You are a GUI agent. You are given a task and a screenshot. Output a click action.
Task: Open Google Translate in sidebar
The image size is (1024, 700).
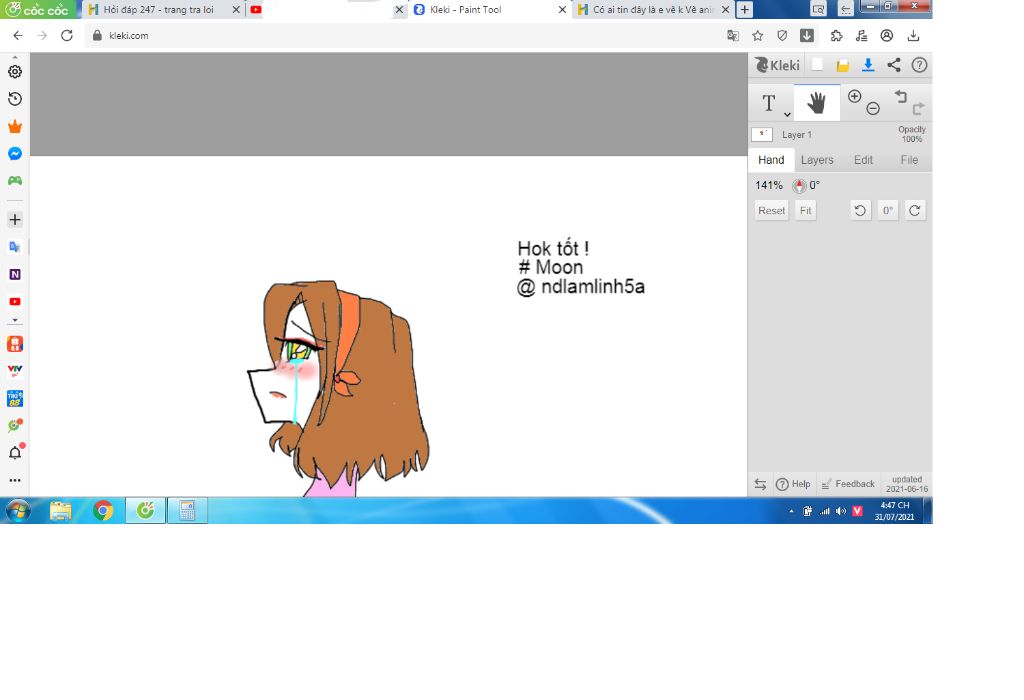click(15, 247)
